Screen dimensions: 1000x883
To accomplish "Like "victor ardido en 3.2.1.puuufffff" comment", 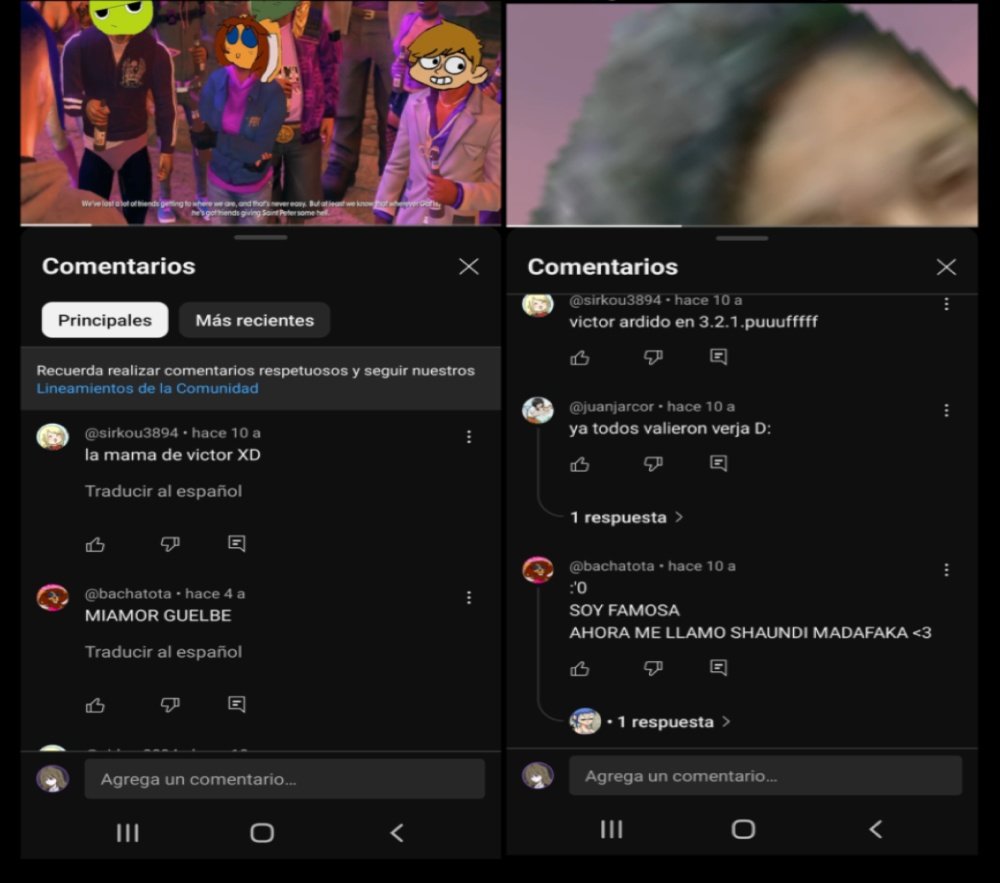I will (580, 358).
